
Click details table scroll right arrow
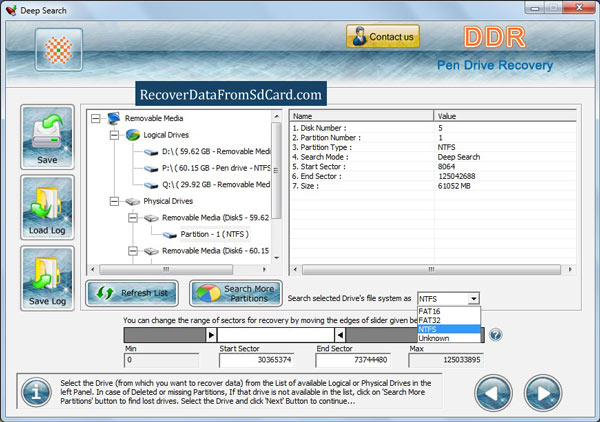pyautogui.click(x=570, y=269)
